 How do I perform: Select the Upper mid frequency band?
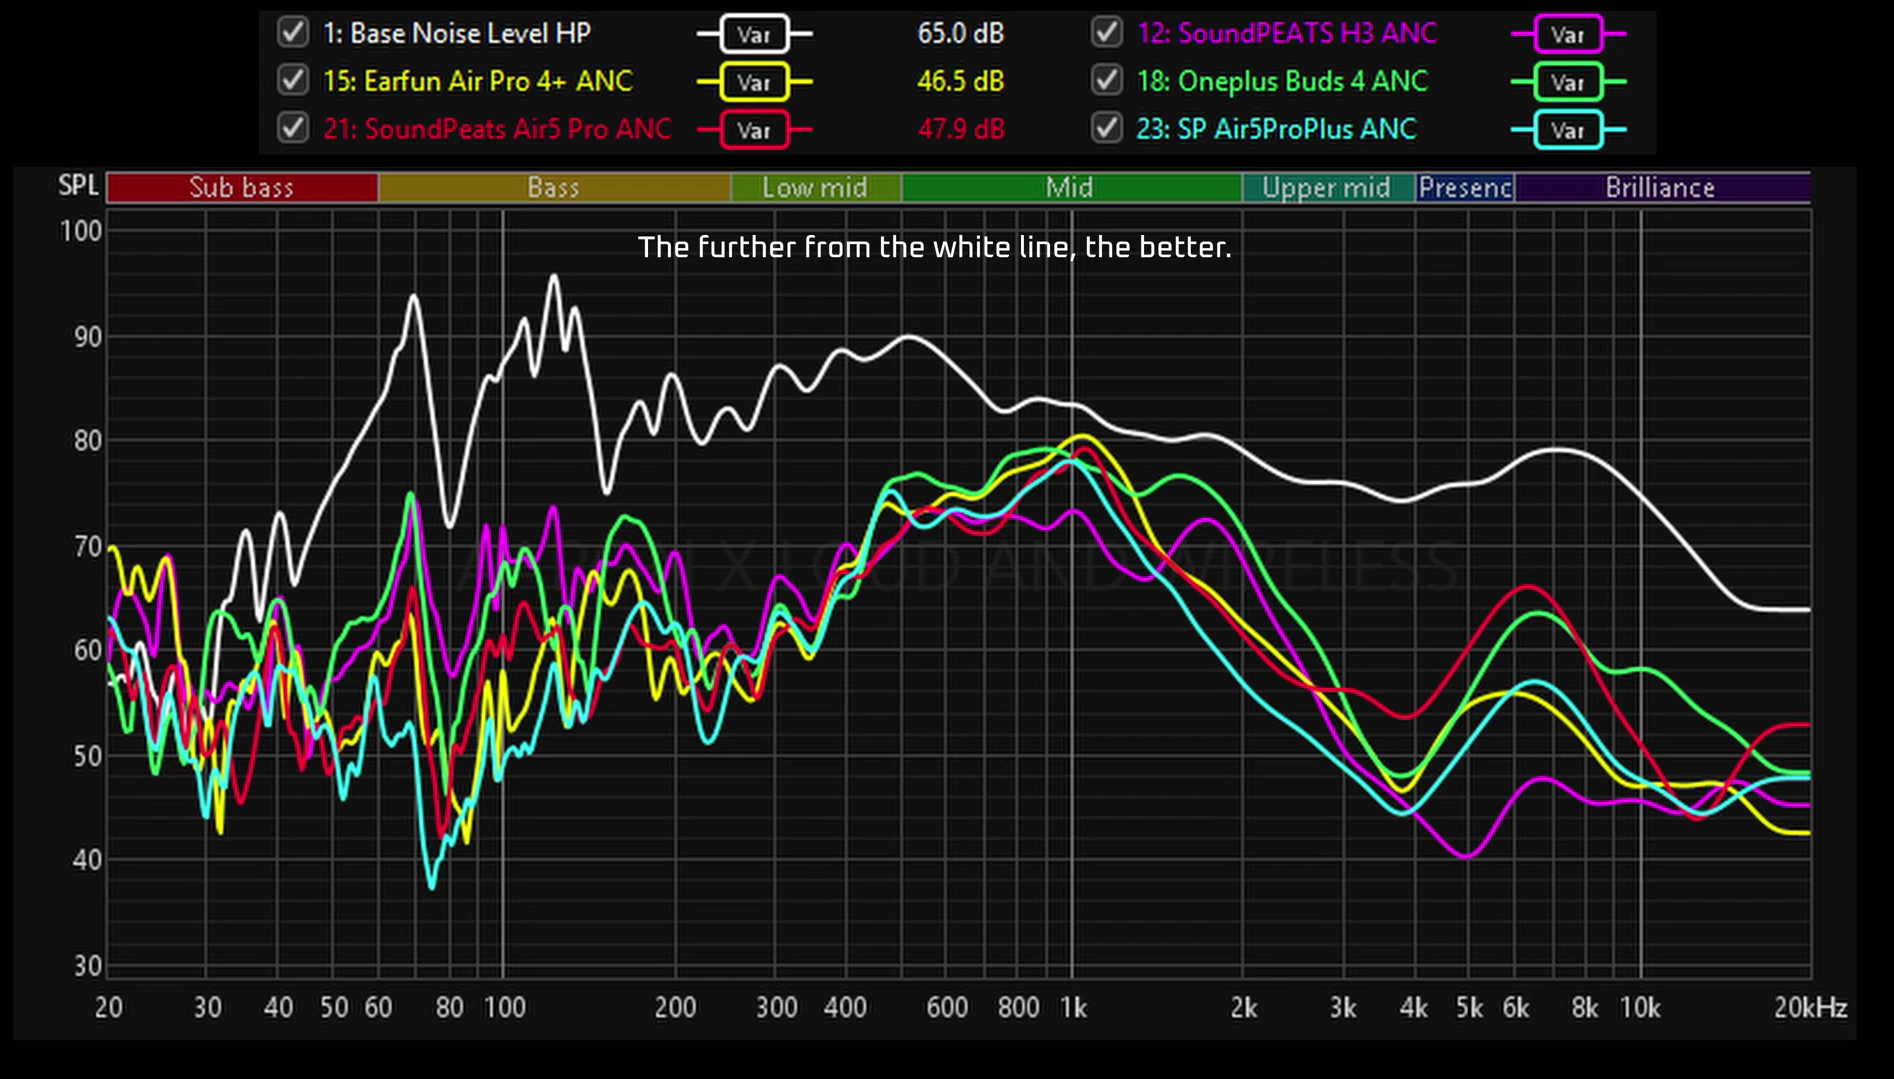coord(1328,187)
